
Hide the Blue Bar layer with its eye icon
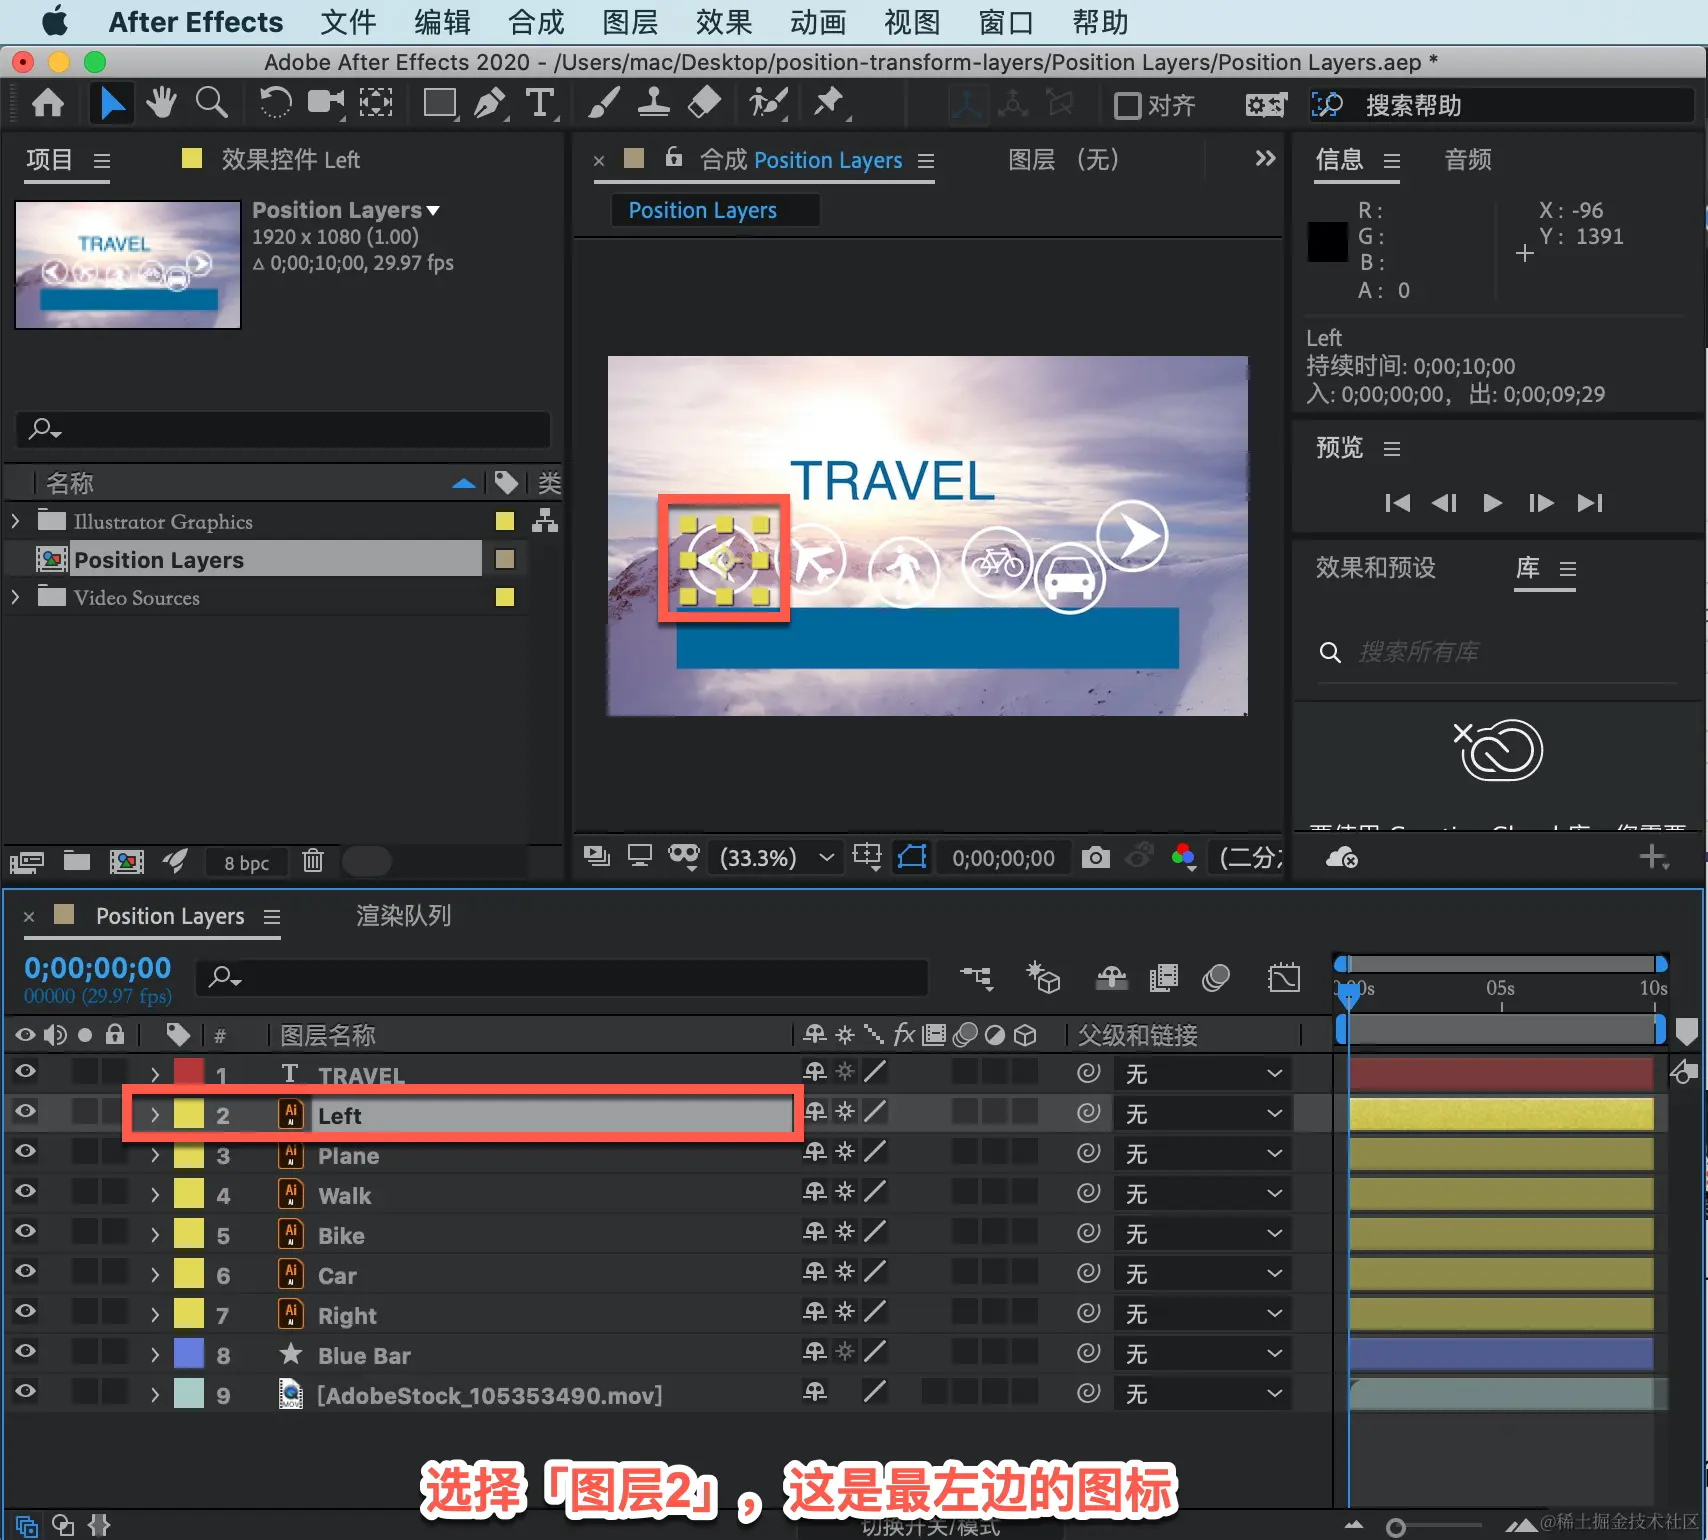(25, 1352)
